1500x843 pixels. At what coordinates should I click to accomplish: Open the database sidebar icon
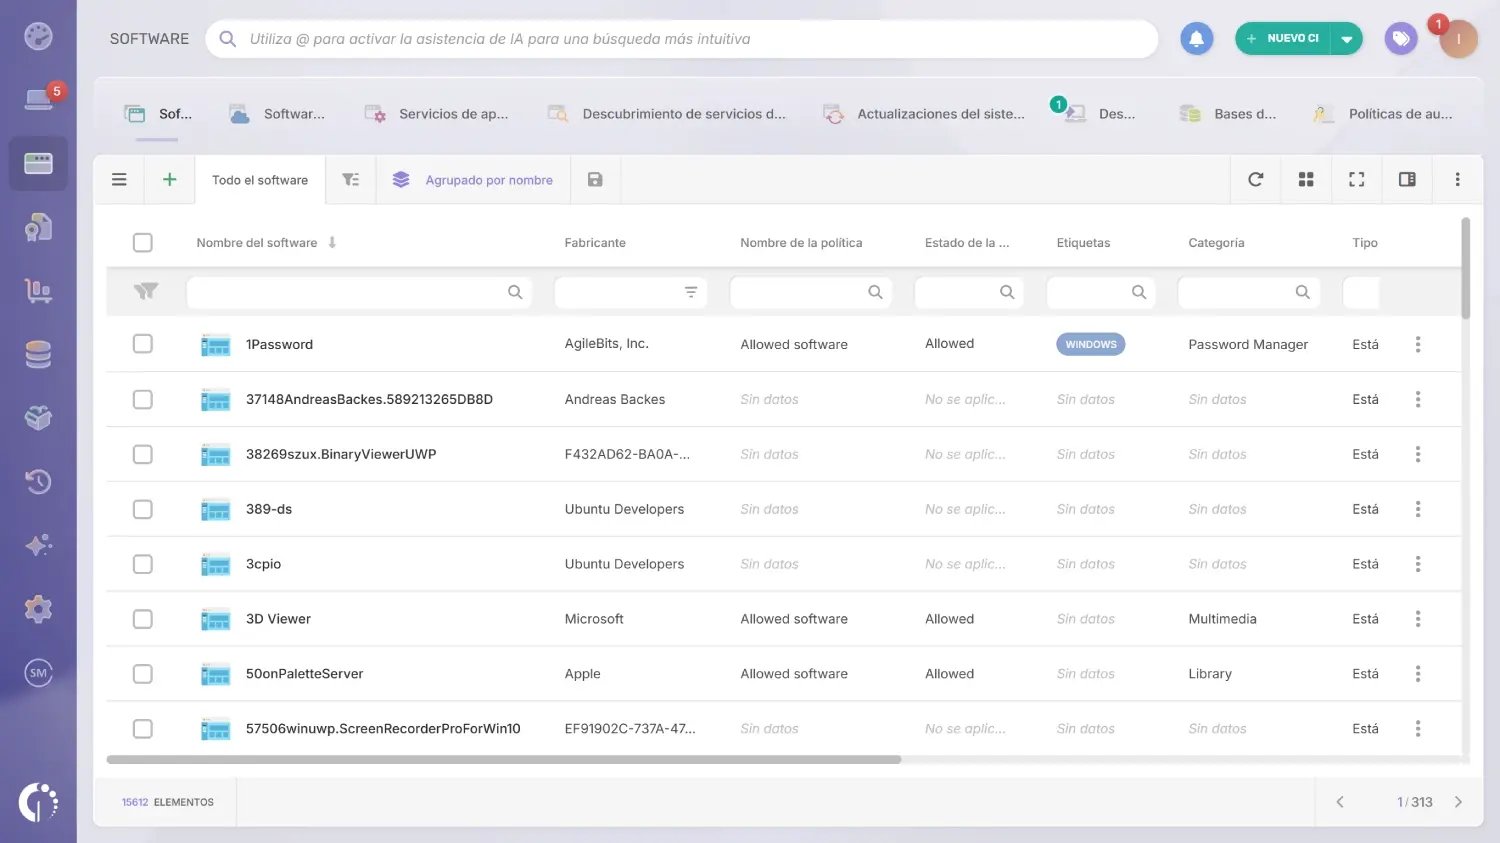click(38, 354)
